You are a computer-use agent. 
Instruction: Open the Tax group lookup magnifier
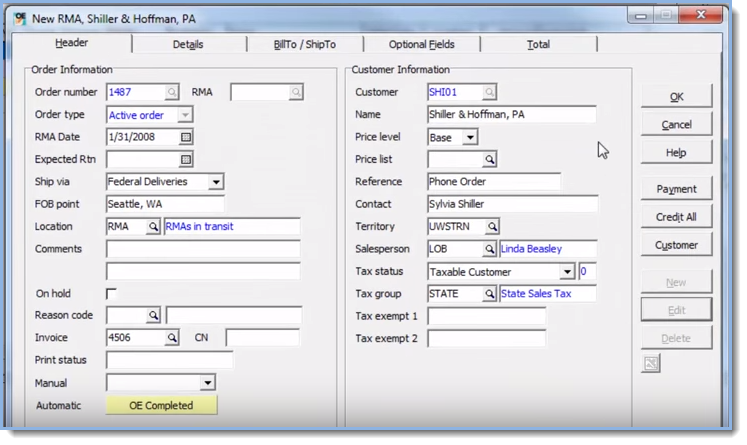pyautogui.click(x=489, y=294)
